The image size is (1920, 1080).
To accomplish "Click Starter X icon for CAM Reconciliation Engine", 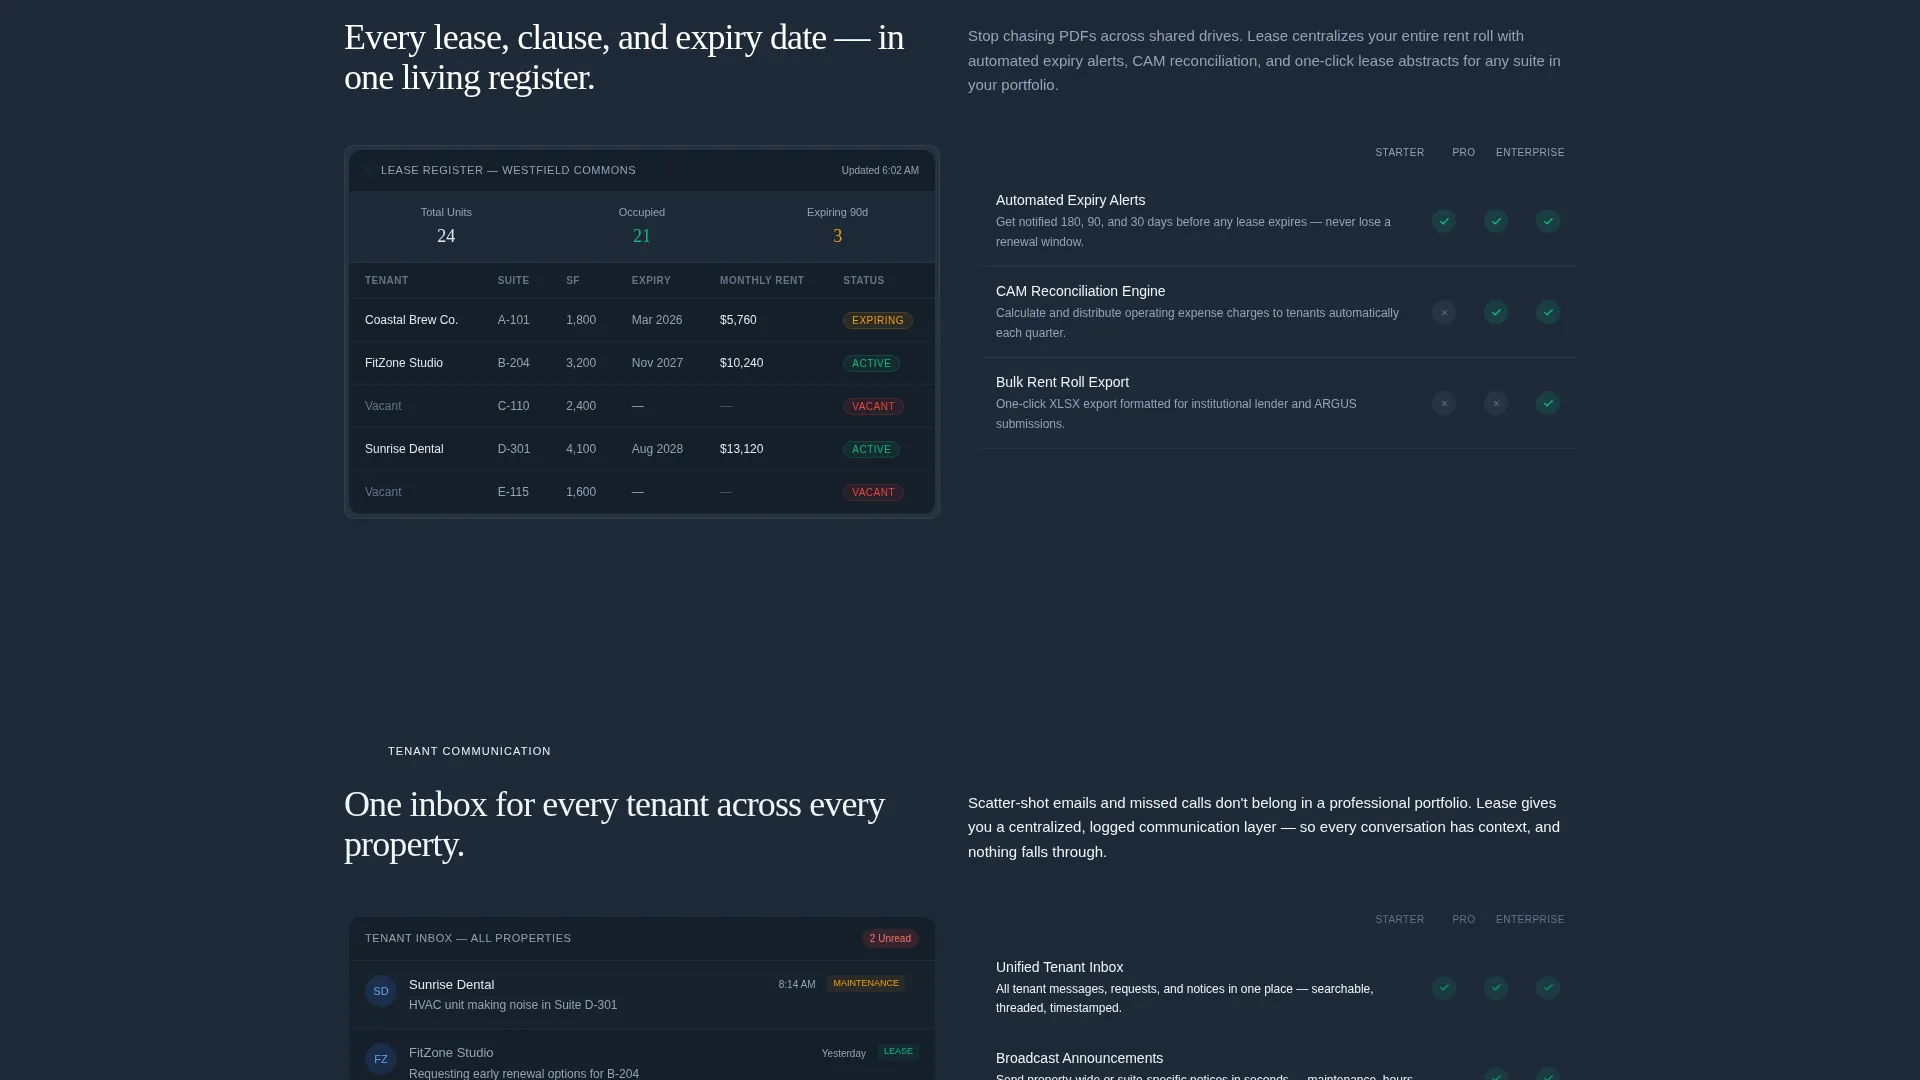I will [x=1444, y=312].
